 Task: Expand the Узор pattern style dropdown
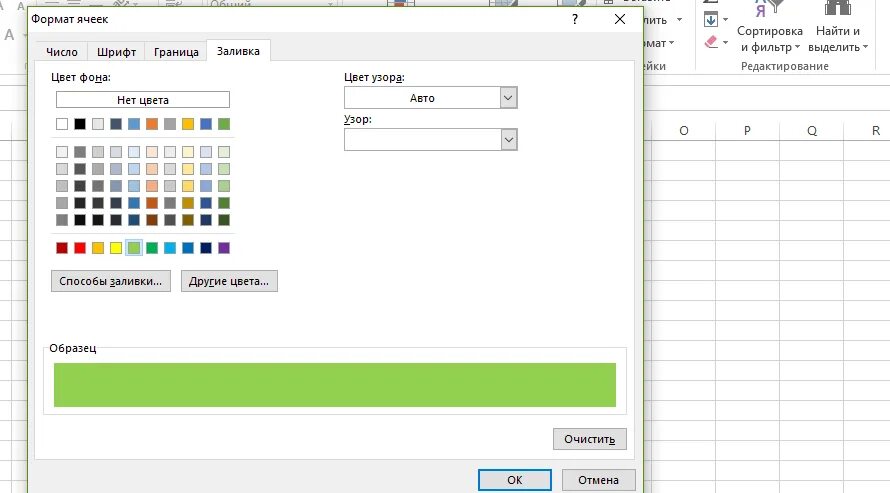(x=509, y=140)
